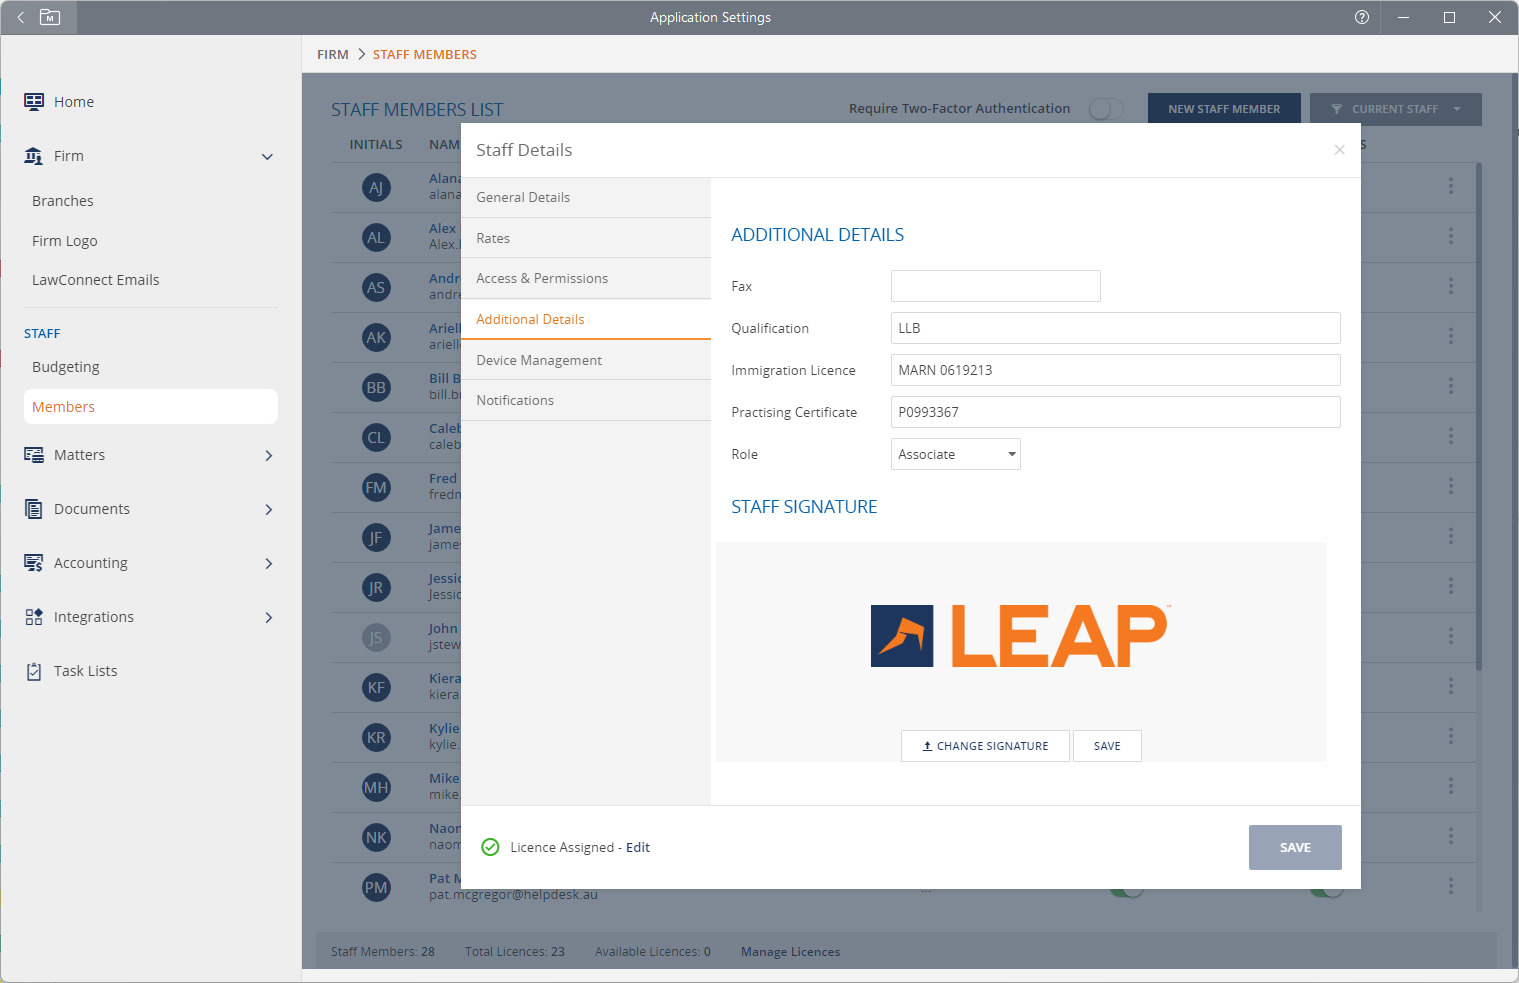Viewport: 1519px width, 983px height.
Task: Click the Documents sidebar icon
Action: pyautogui.click(x=34, y=509)
